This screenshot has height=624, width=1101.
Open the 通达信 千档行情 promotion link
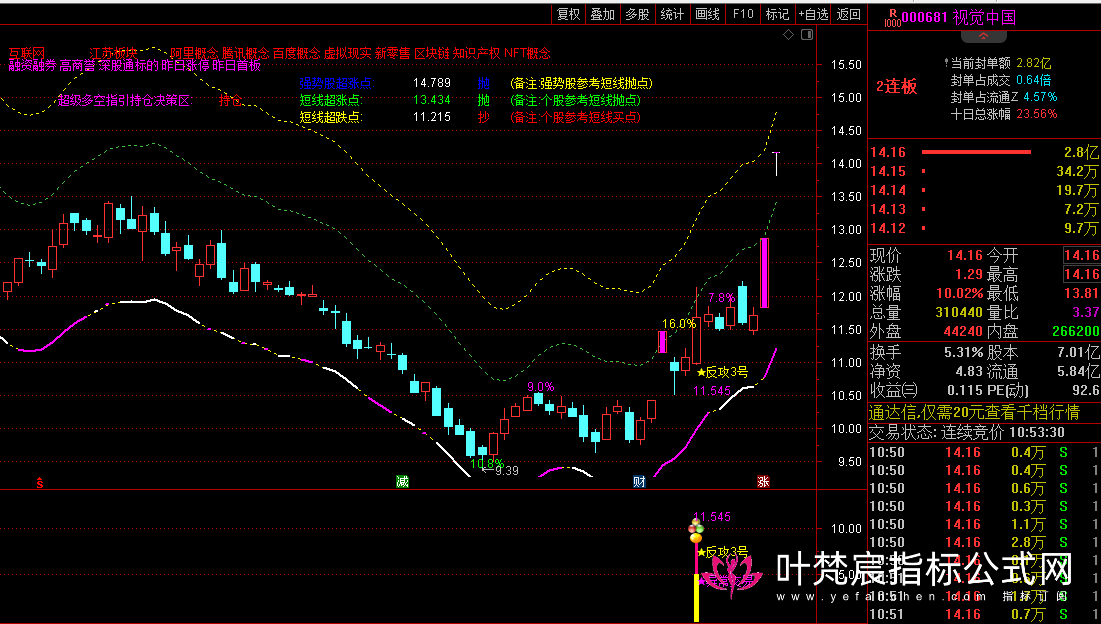tap(974, 413)
